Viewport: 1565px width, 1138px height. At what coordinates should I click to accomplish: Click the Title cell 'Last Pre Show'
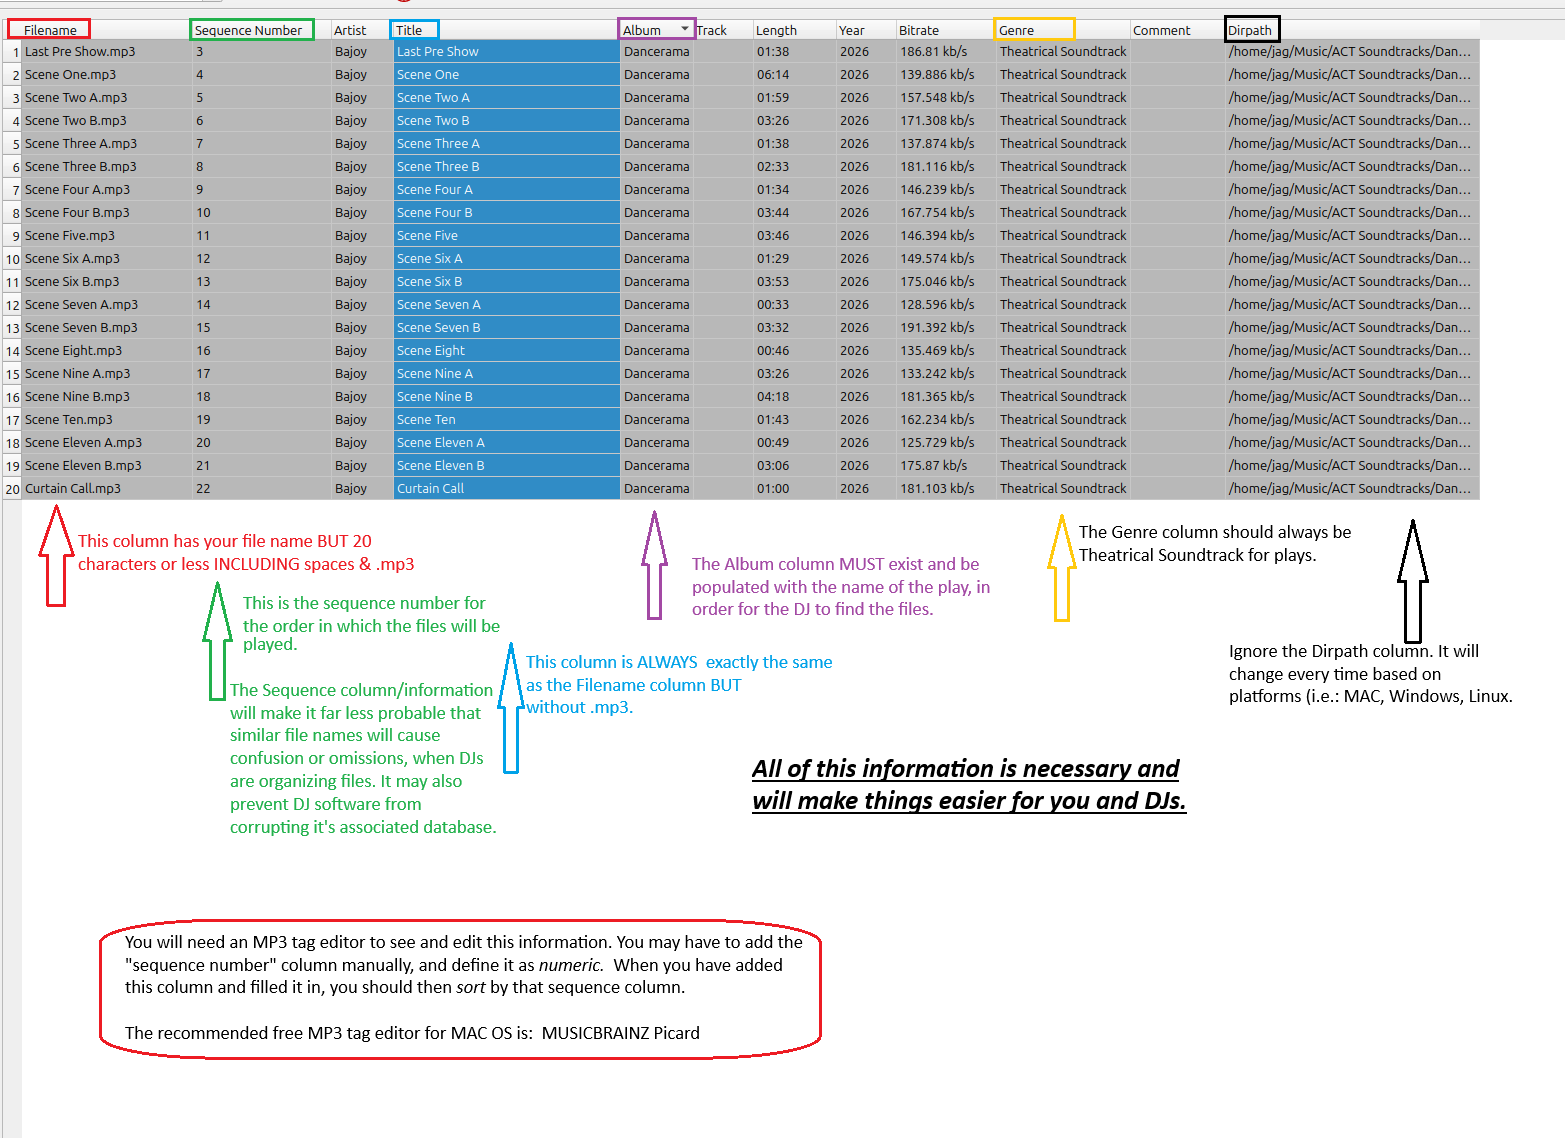point(506,51)
